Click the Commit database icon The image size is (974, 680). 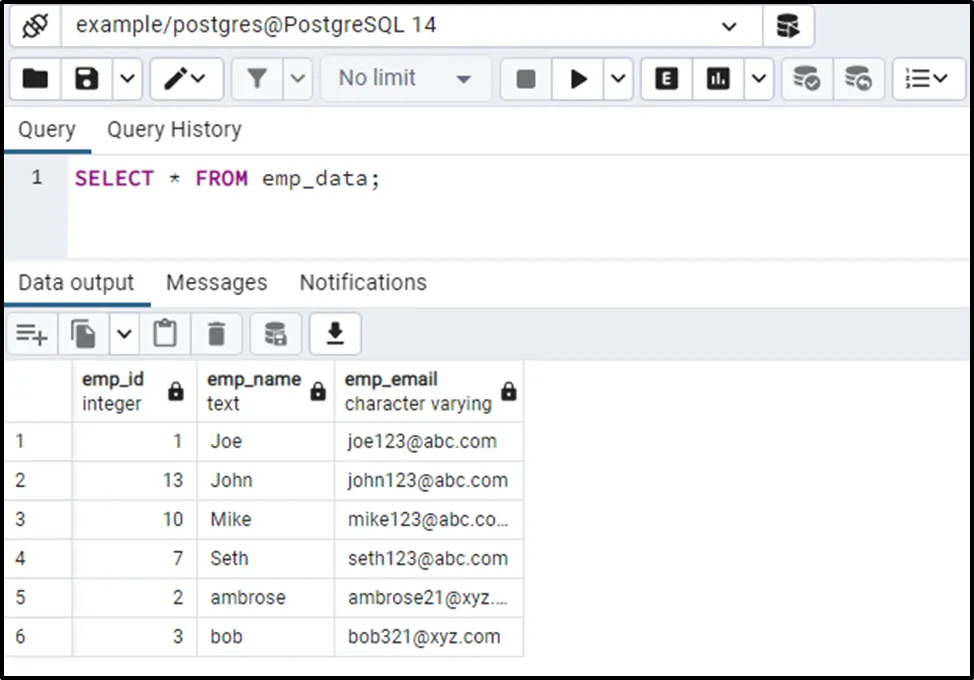(x=806, y=79)
